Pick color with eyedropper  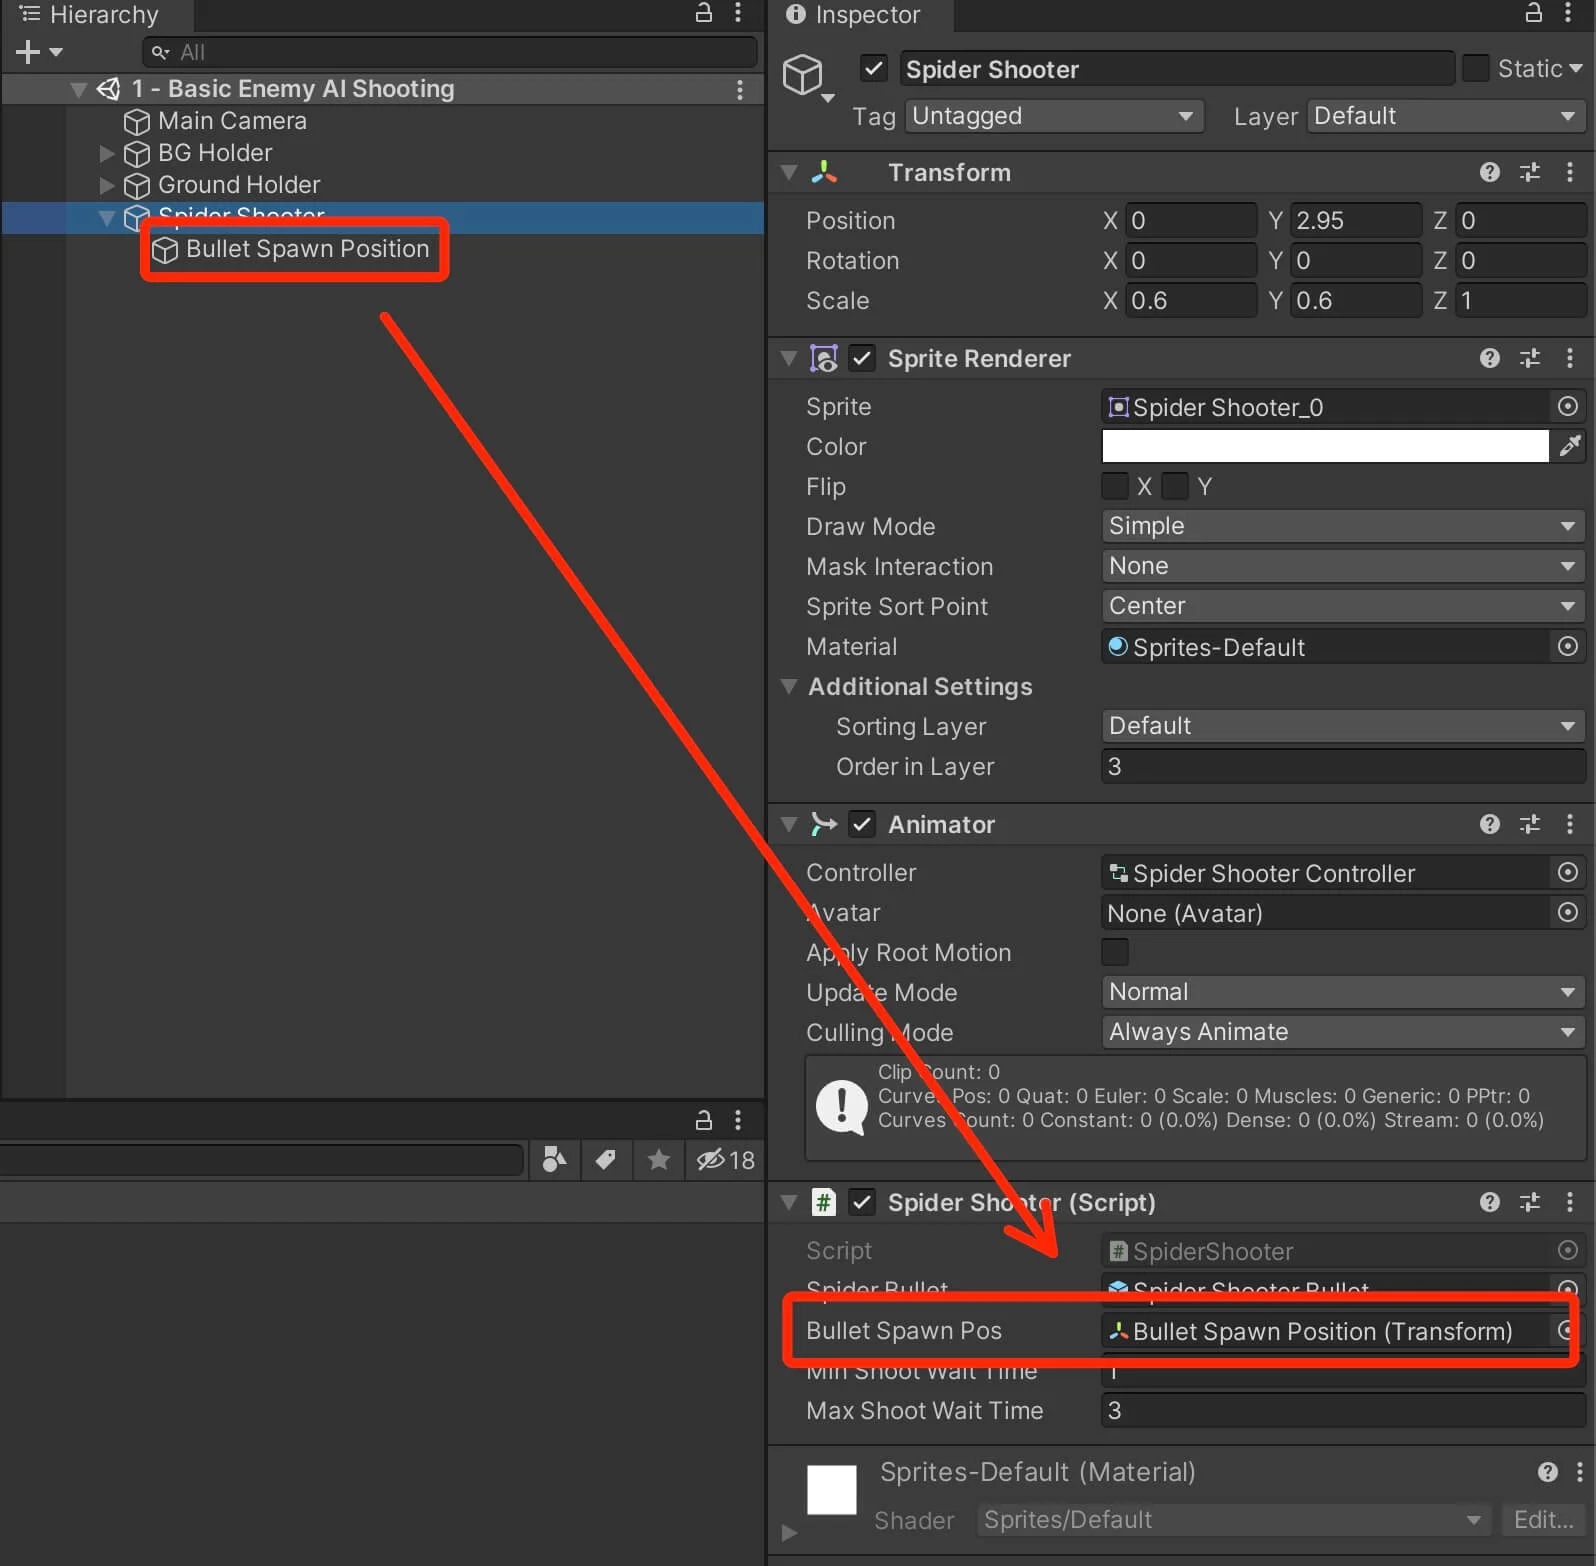tap(1570, 446)
